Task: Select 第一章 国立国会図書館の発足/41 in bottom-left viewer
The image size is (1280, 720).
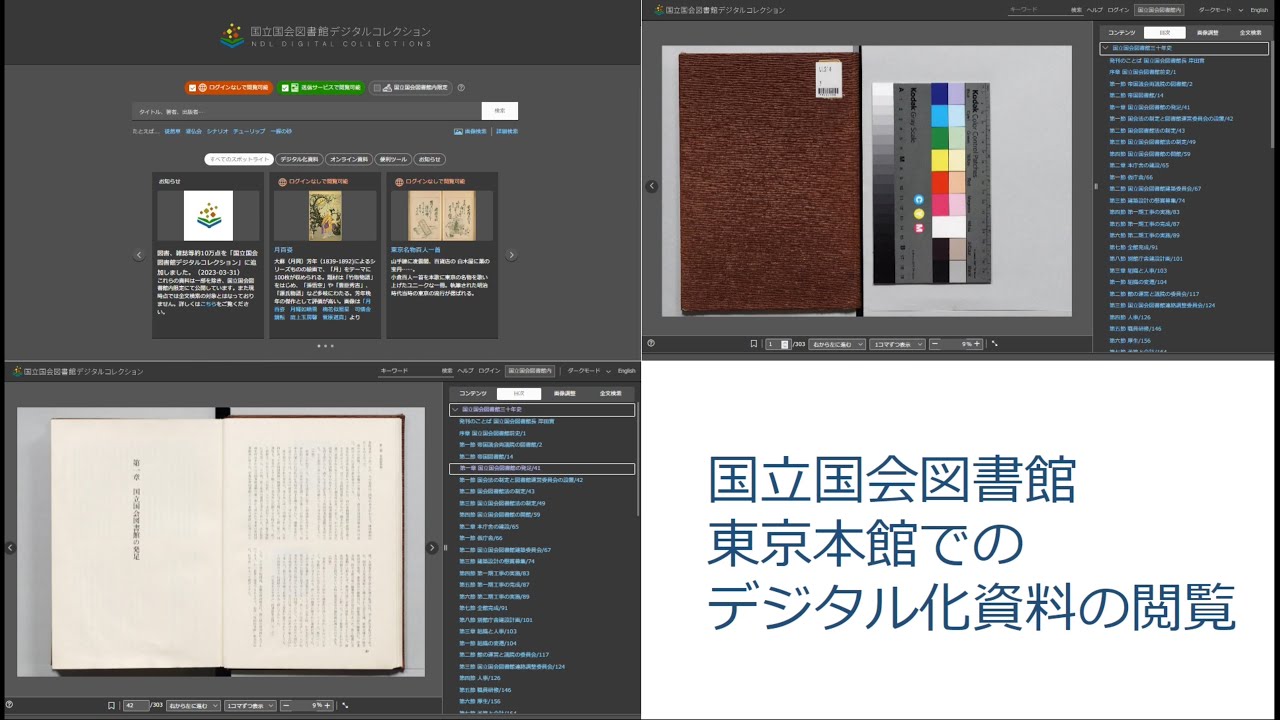Action: point(542,468)
